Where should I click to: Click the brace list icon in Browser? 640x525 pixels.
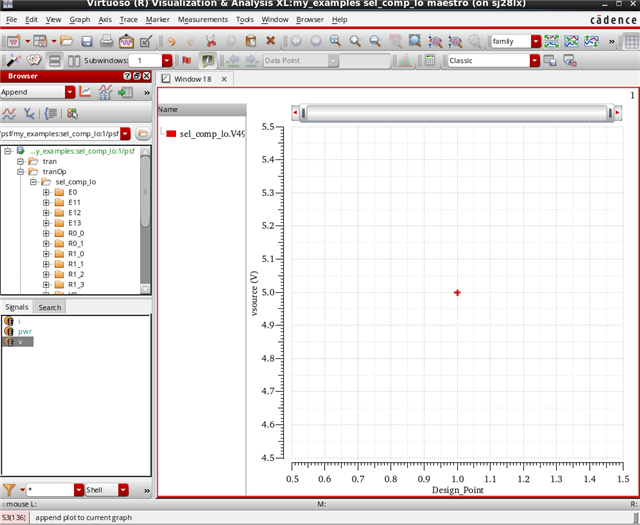51,113
